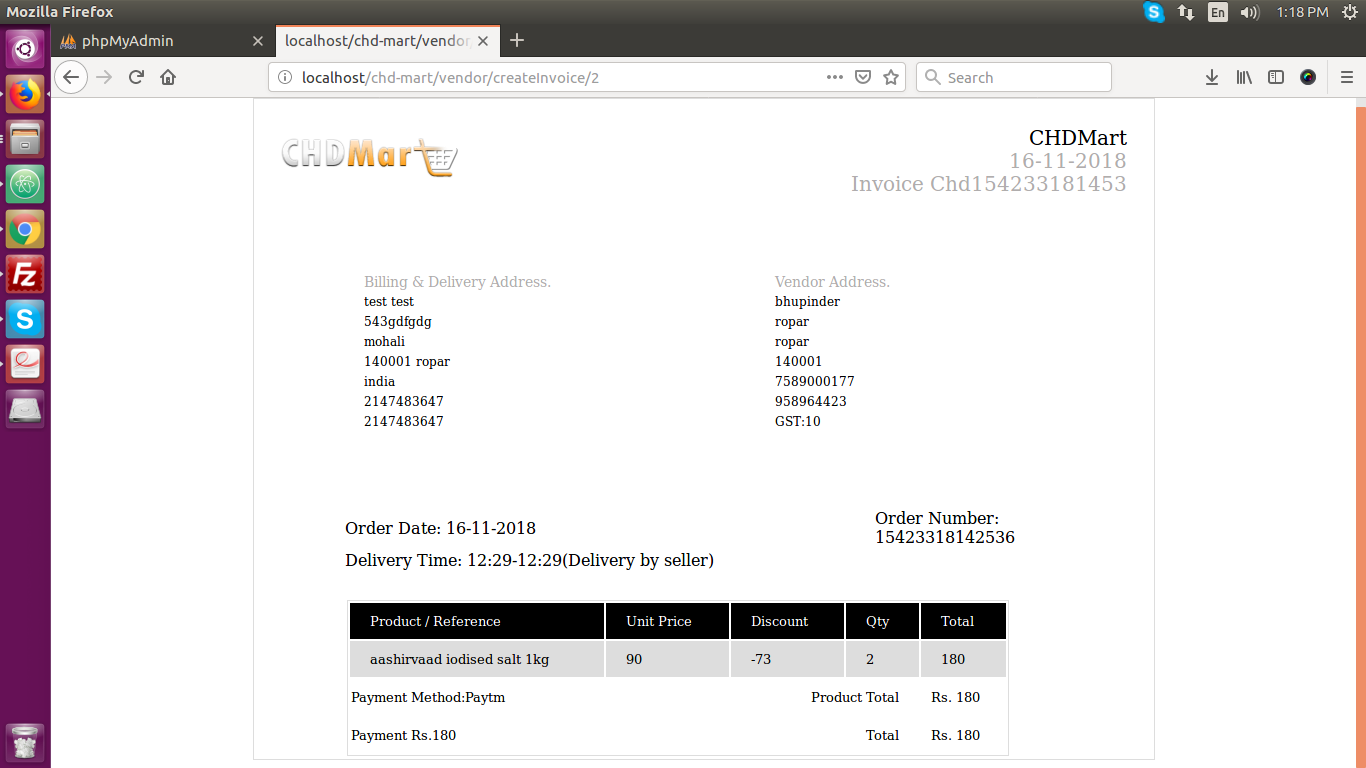
Task: Open page actions three-dot menu
Action: [x=834, y=77]
